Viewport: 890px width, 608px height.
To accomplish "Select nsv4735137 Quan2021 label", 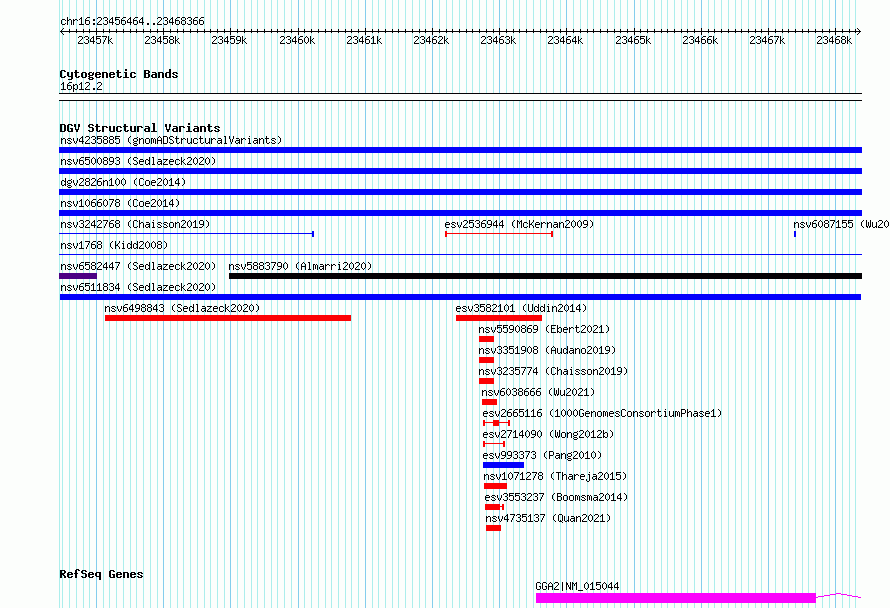I will point(548,518).
